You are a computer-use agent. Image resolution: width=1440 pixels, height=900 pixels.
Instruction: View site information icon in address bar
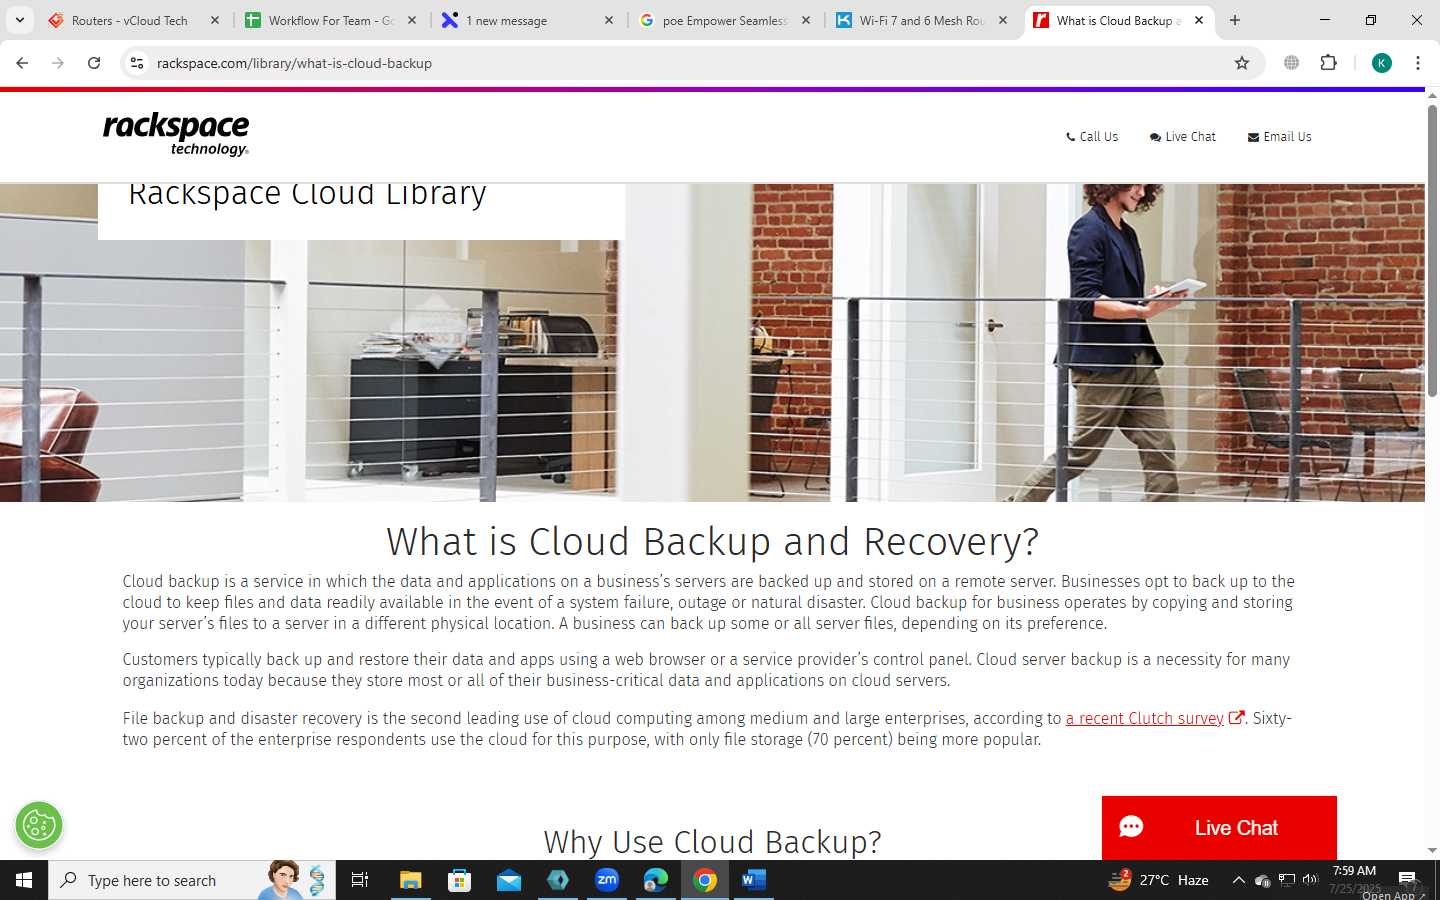(137, 63)
